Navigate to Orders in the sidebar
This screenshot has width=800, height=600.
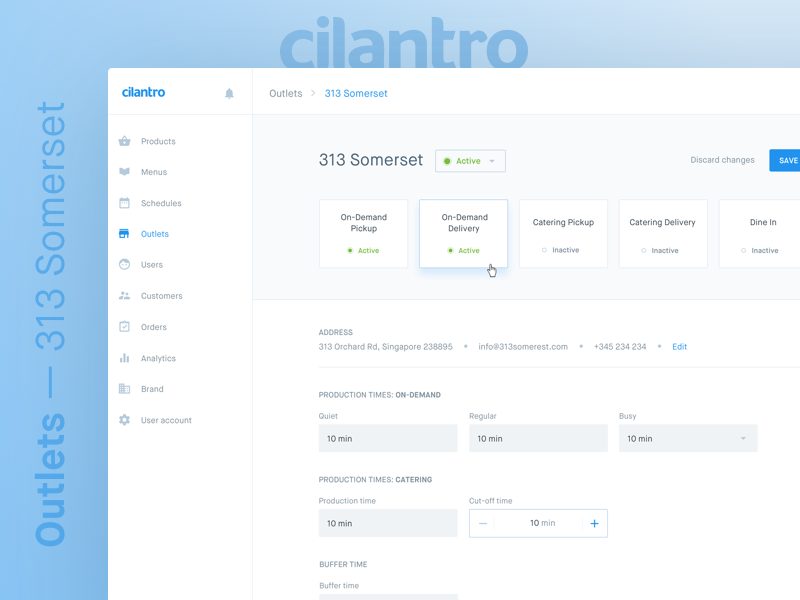tap(154, 327)
